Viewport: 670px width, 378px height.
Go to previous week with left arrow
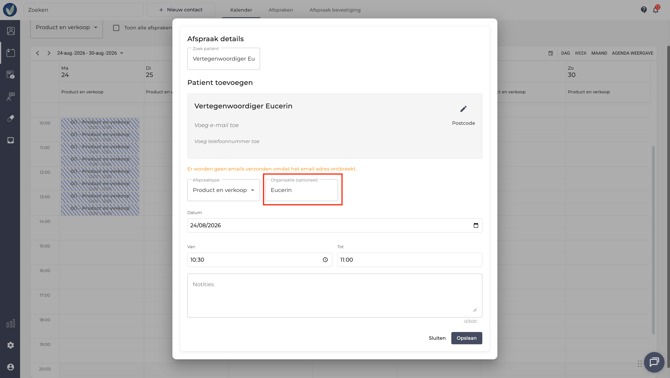pyautogui.click(x=38, y=53)
